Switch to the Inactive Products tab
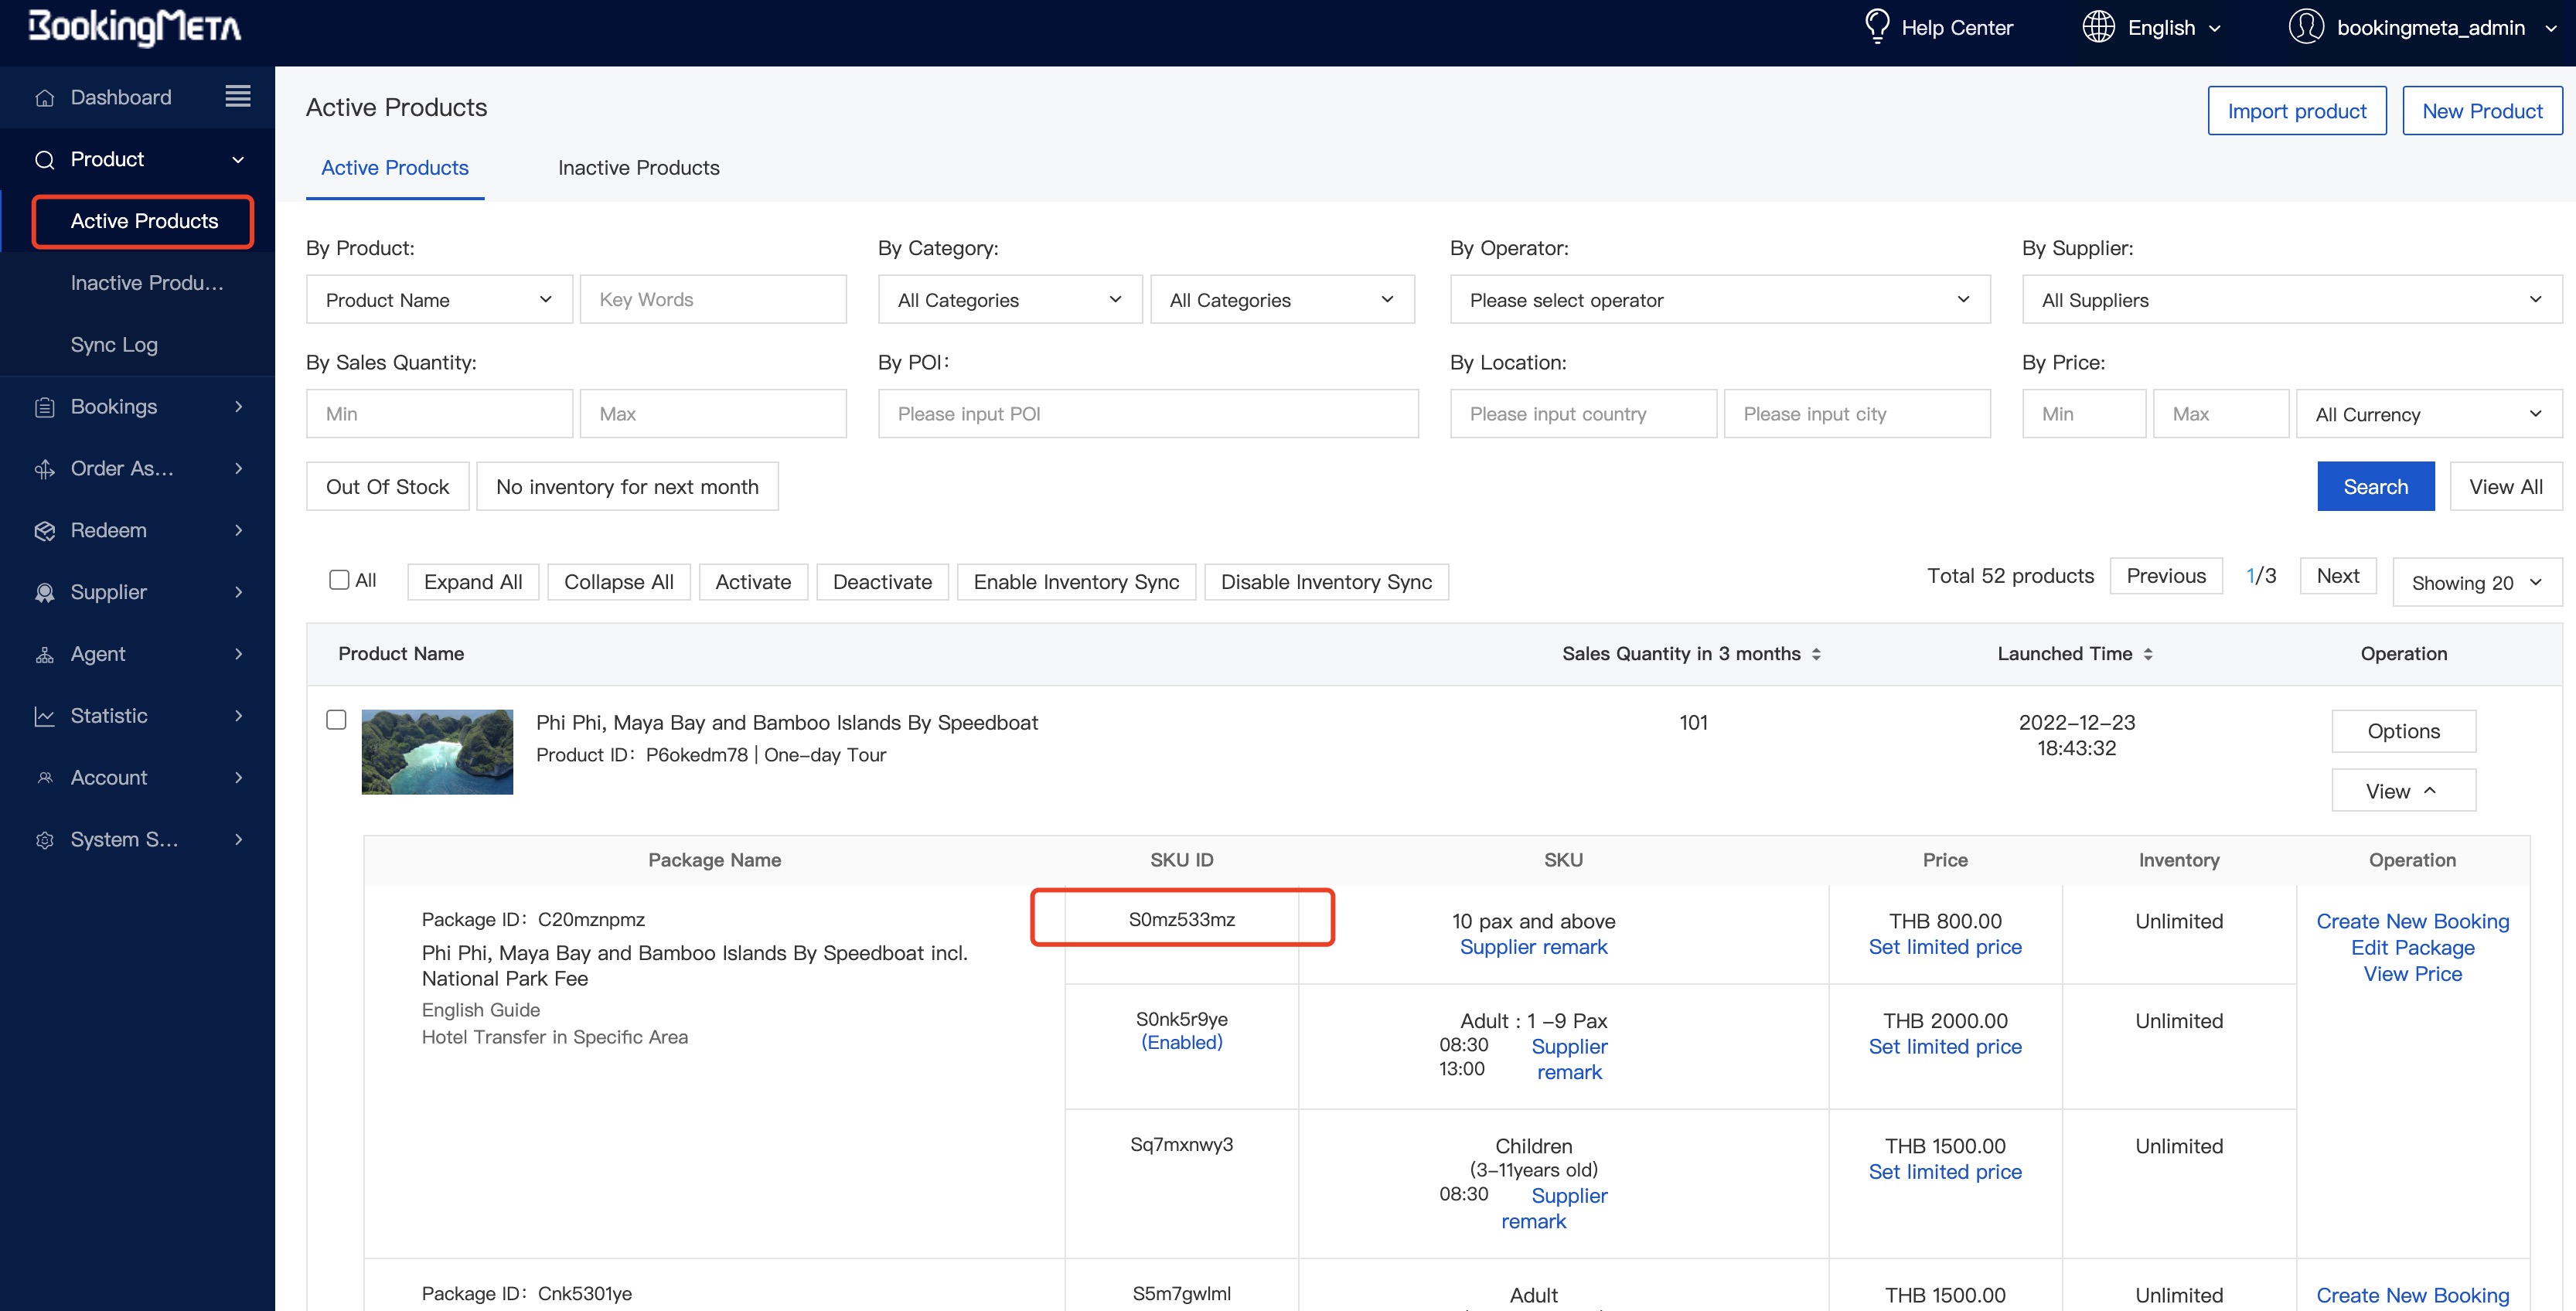 click(638, 168)
